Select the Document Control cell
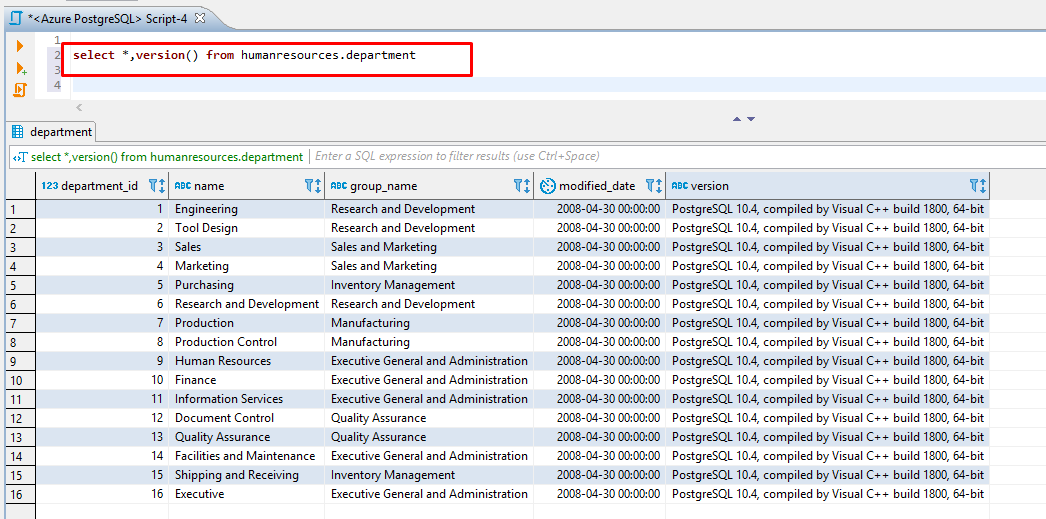 (x=246, y=418)
